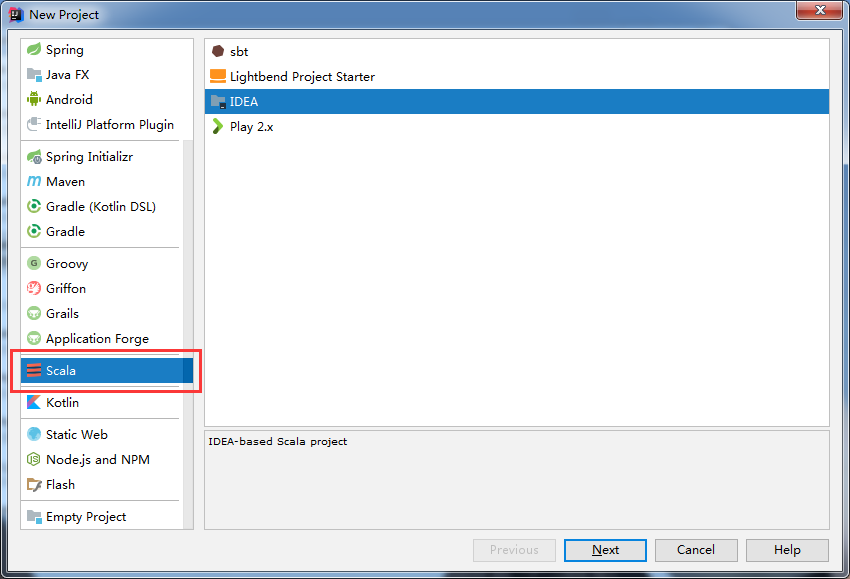Viewport: 850px width, 579px height.
Task: Open Help for New Project
Action: 787,550
